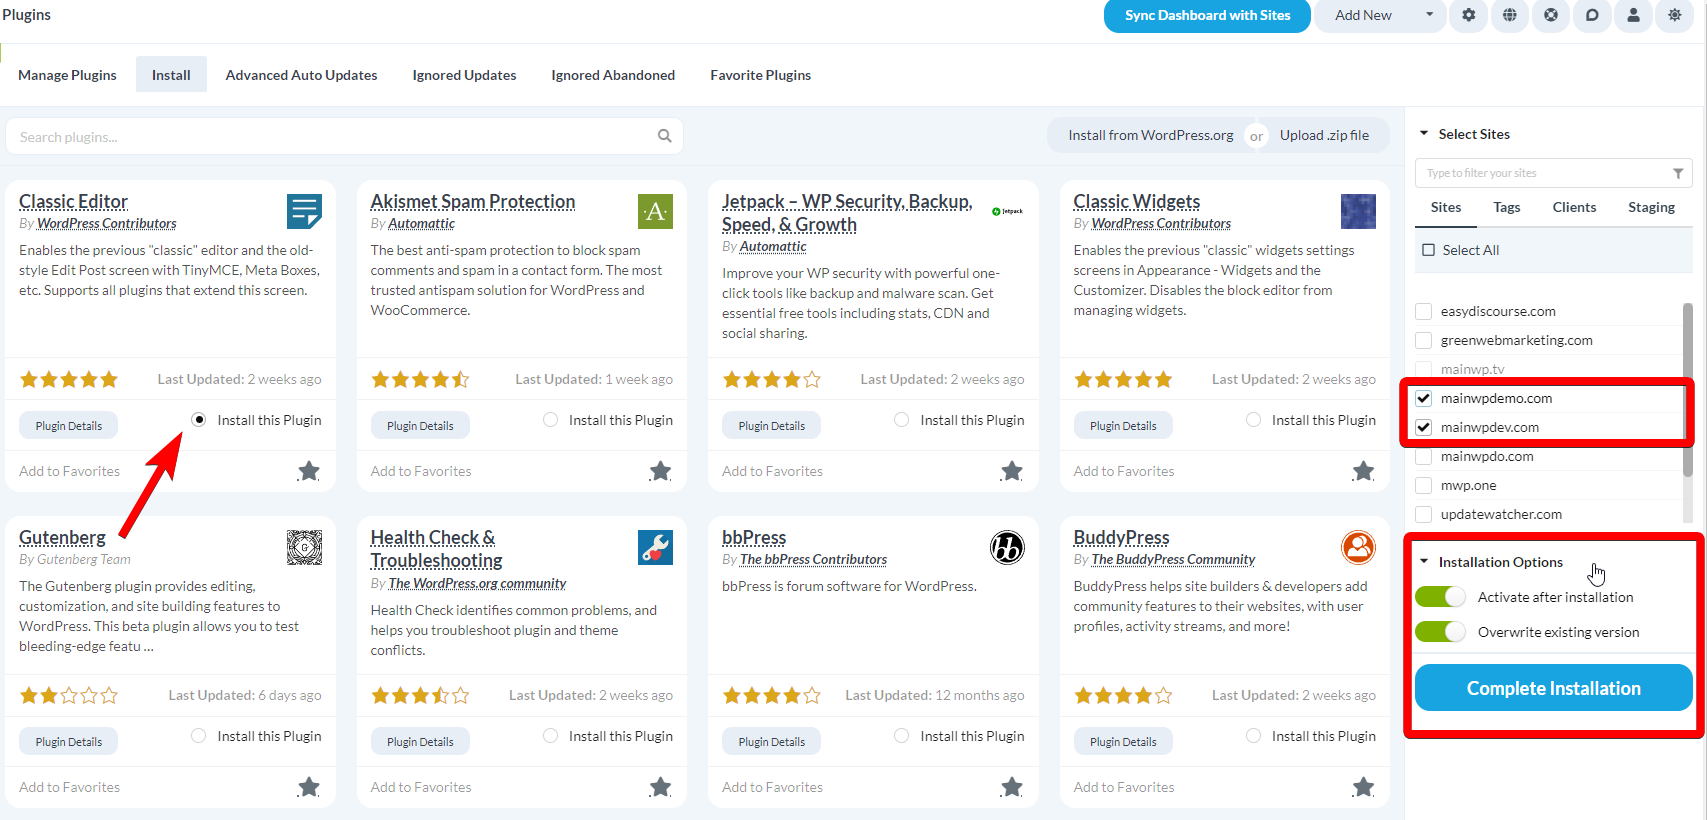Uncheck mainwpdemo.com site
1707x820 pixels.
pyautogui.click(x=1423, y=398)
